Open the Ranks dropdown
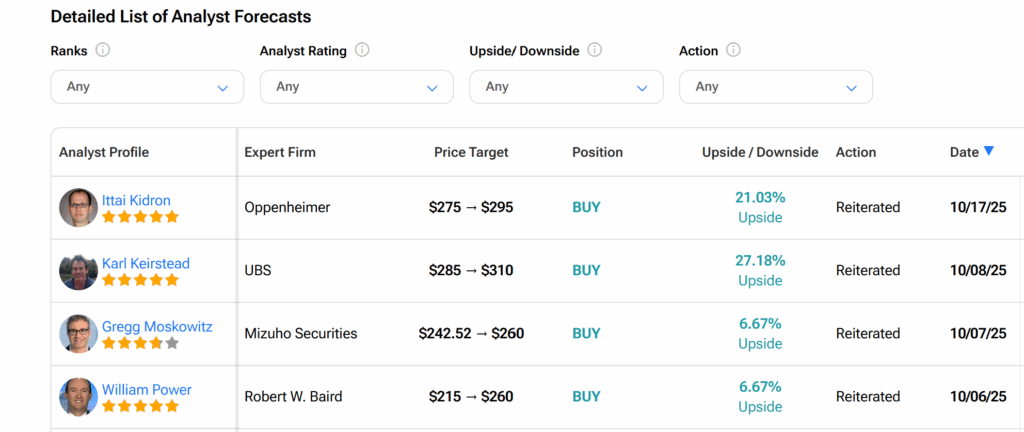 point(147,87)
